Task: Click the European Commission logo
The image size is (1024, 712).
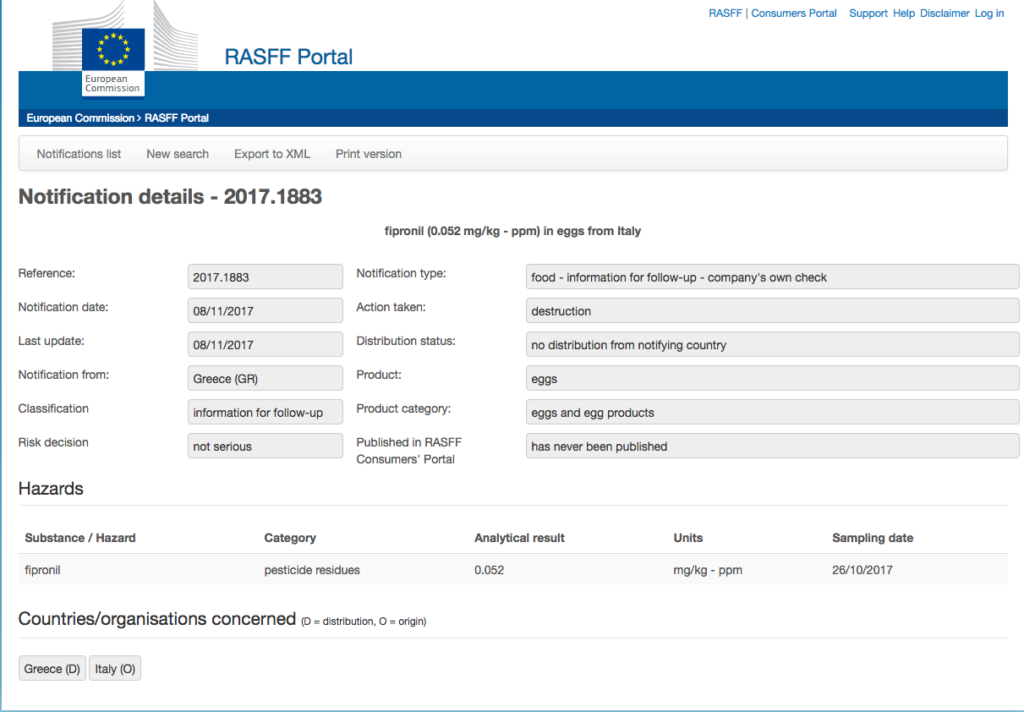Action: pos(113,60)
